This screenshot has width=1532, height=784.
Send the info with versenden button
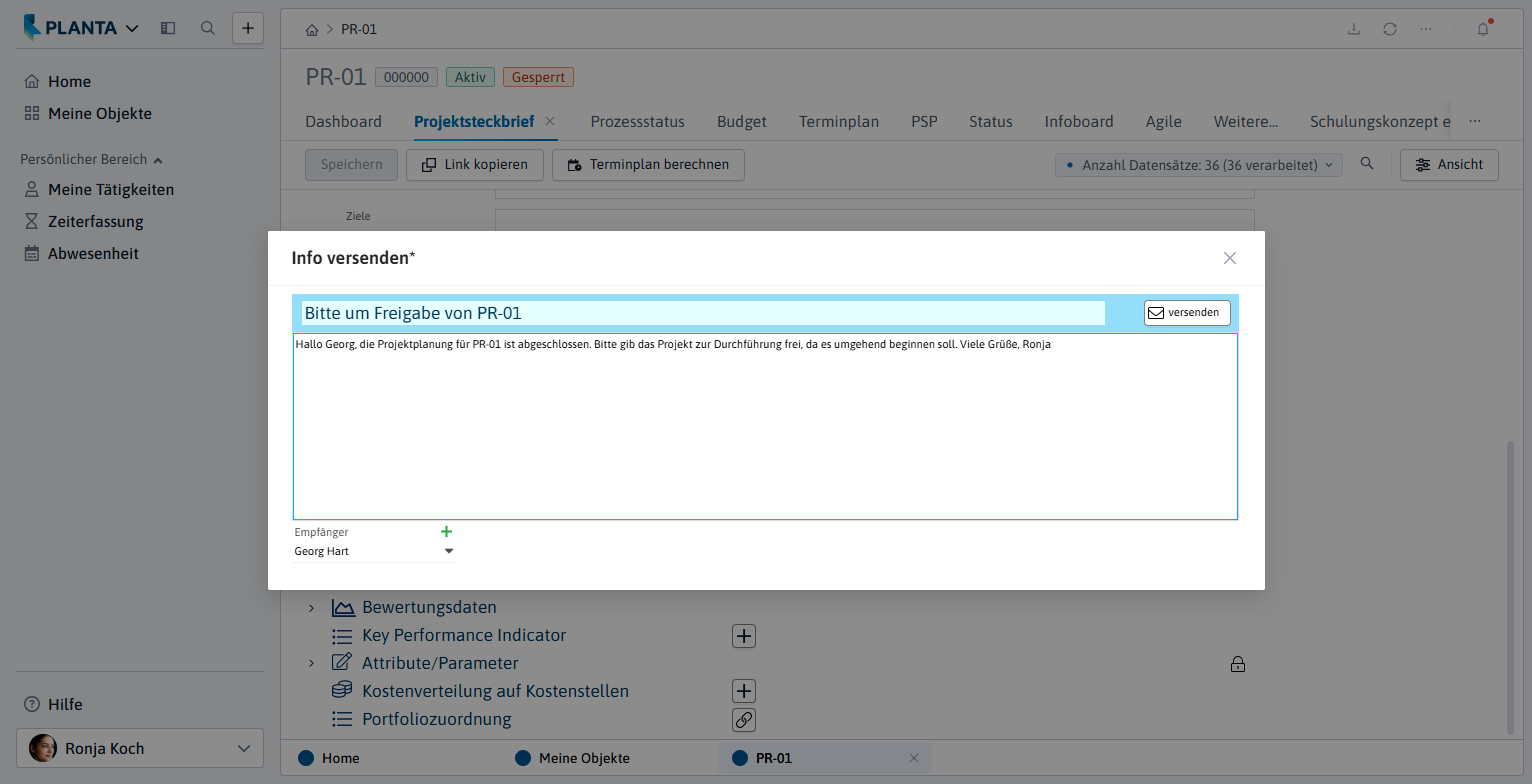1187,312
